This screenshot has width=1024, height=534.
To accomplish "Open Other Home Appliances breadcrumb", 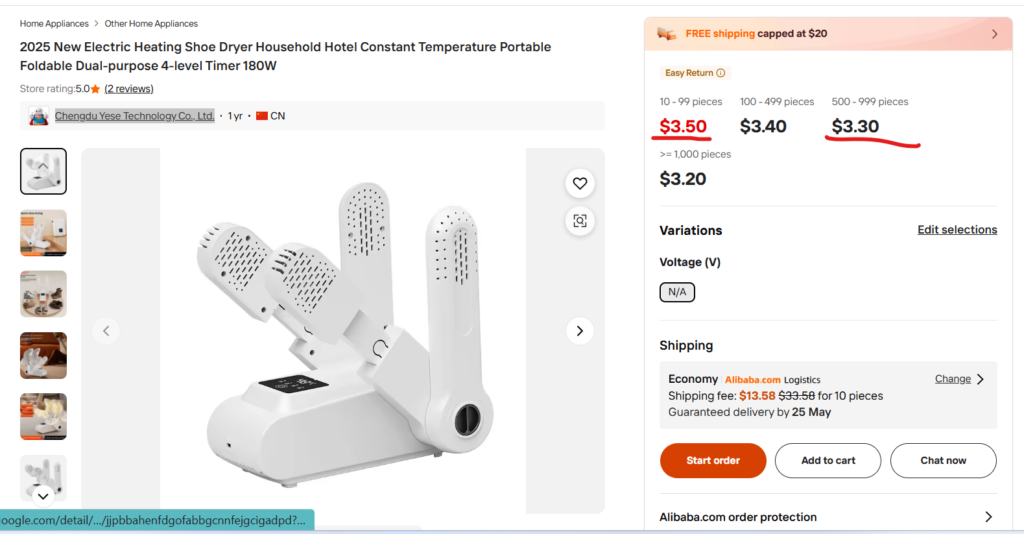I will tap(151, 23).
